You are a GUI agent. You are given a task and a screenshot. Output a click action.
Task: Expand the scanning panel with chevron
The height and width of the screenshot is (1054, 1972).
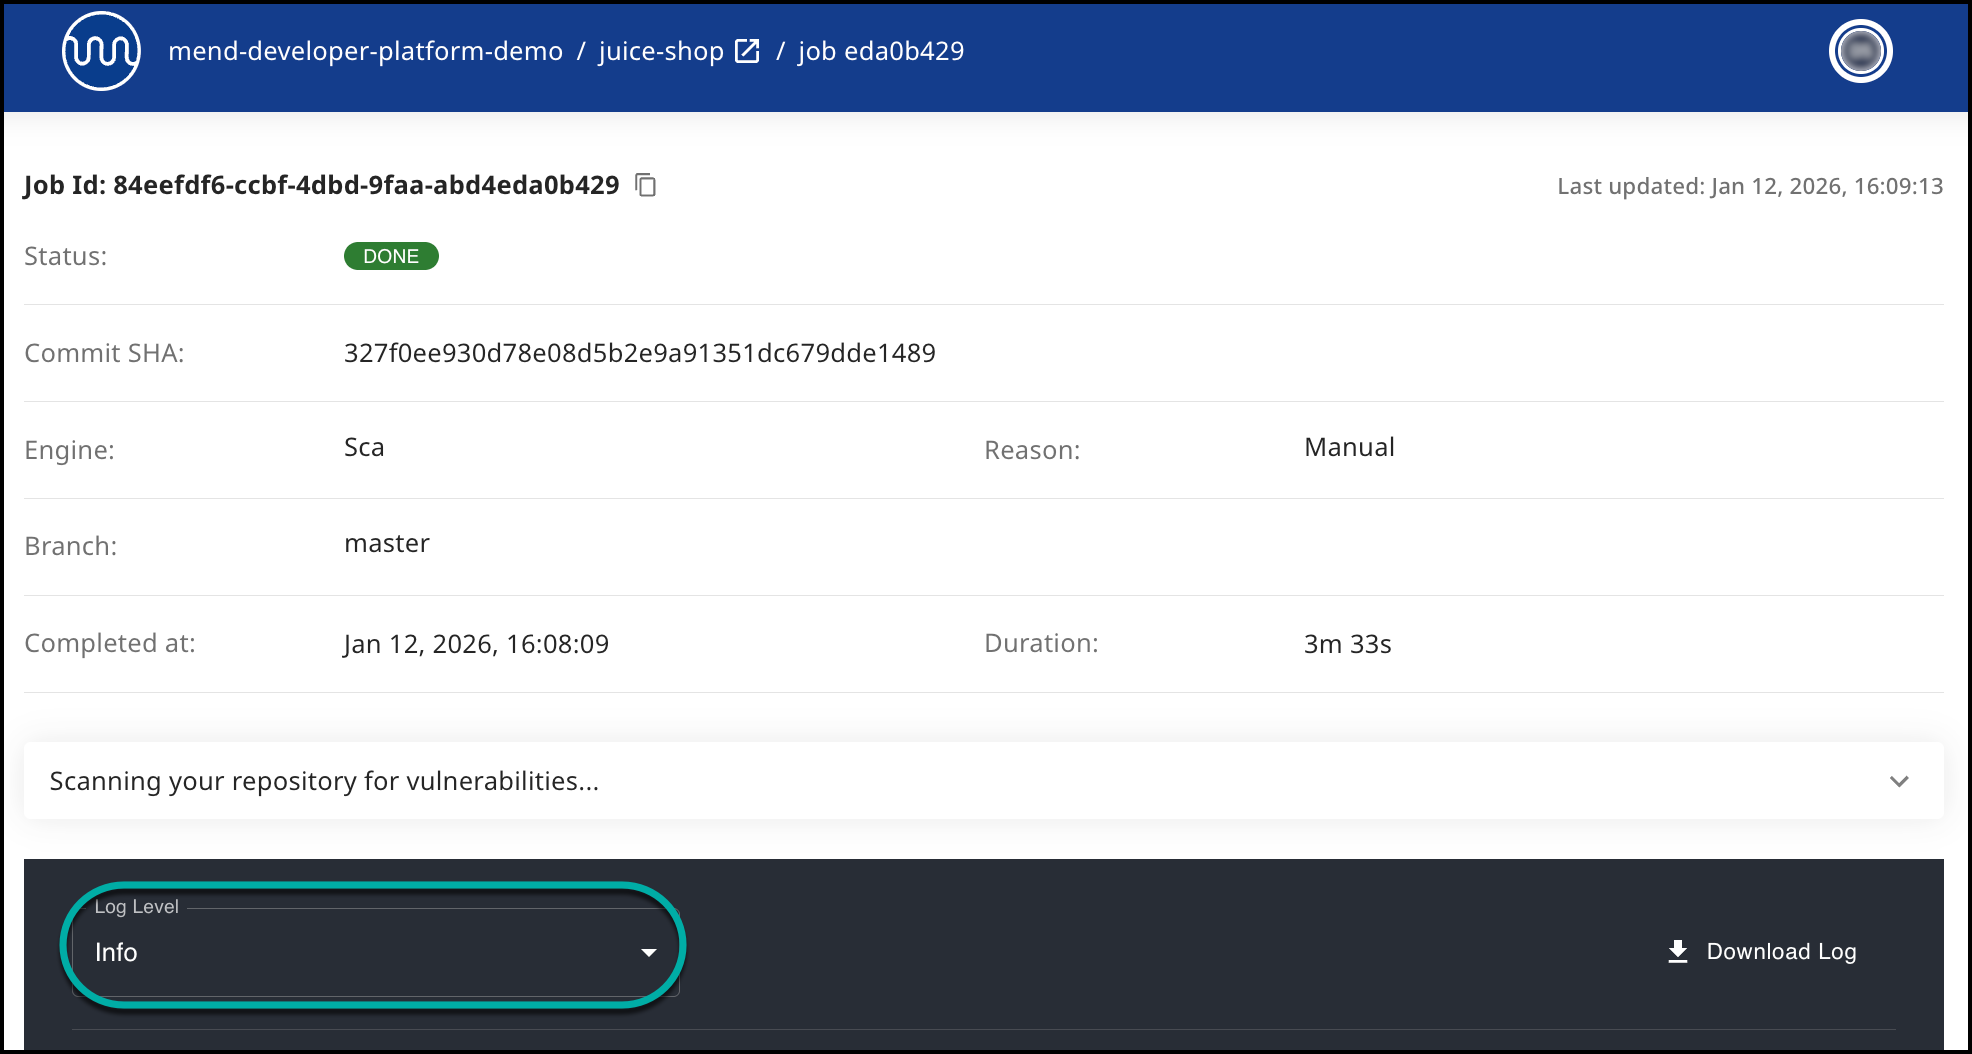1899,781
